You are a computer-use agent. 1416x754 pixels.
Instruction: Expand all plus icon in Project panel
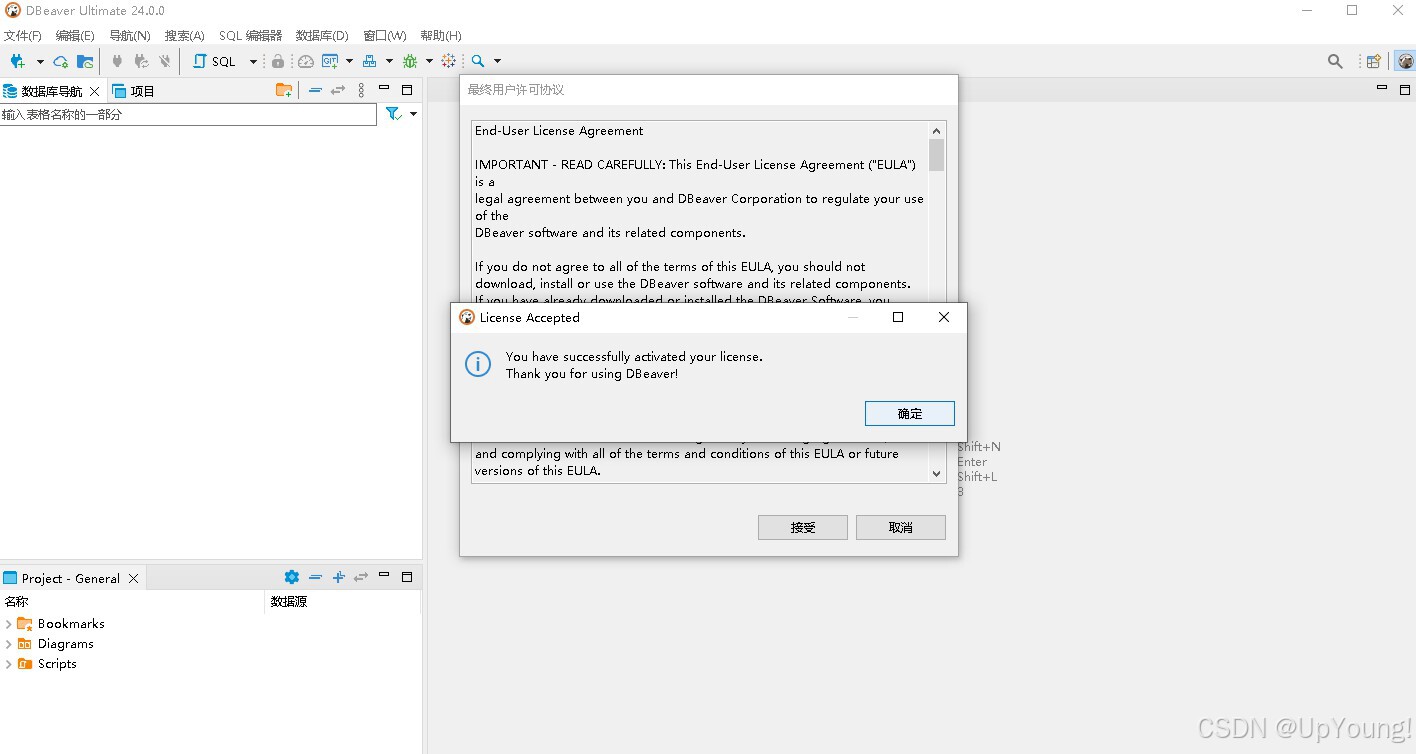tap(338, 577)
